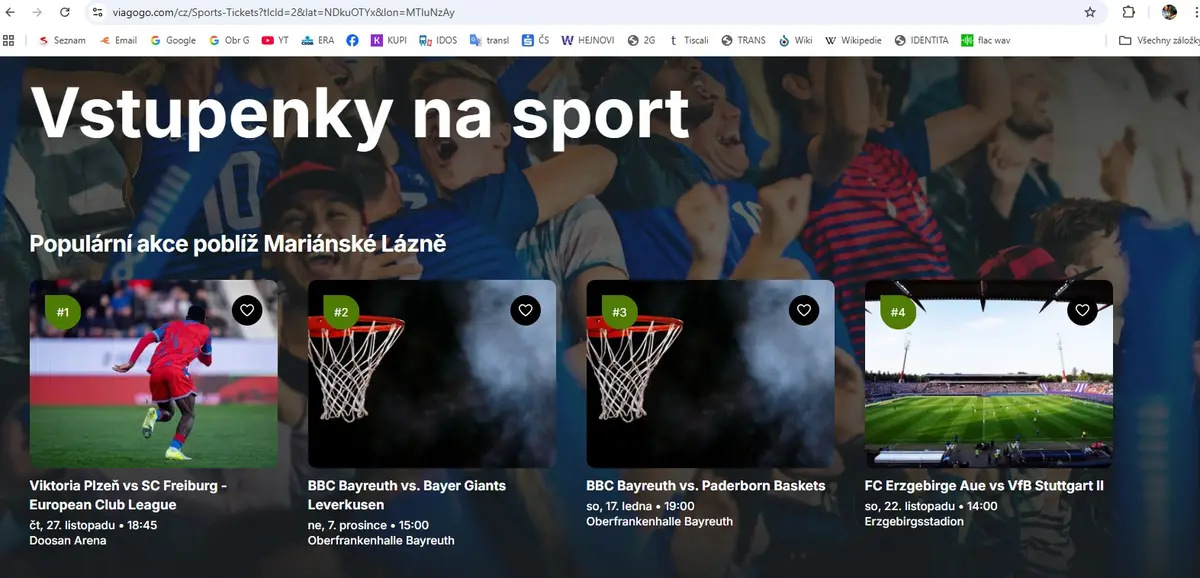Open the #2 basketball hoop event image
1200x578 pixels.
(432, 373)
